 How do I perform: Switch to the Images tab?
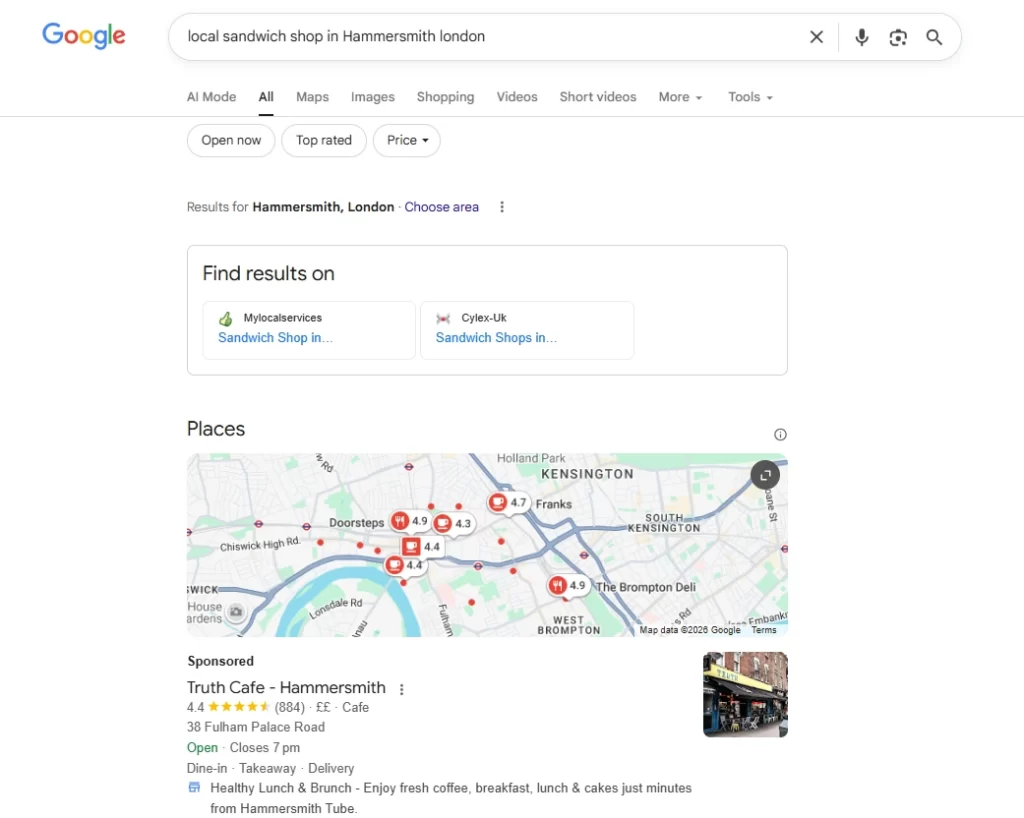pos(372,97)
